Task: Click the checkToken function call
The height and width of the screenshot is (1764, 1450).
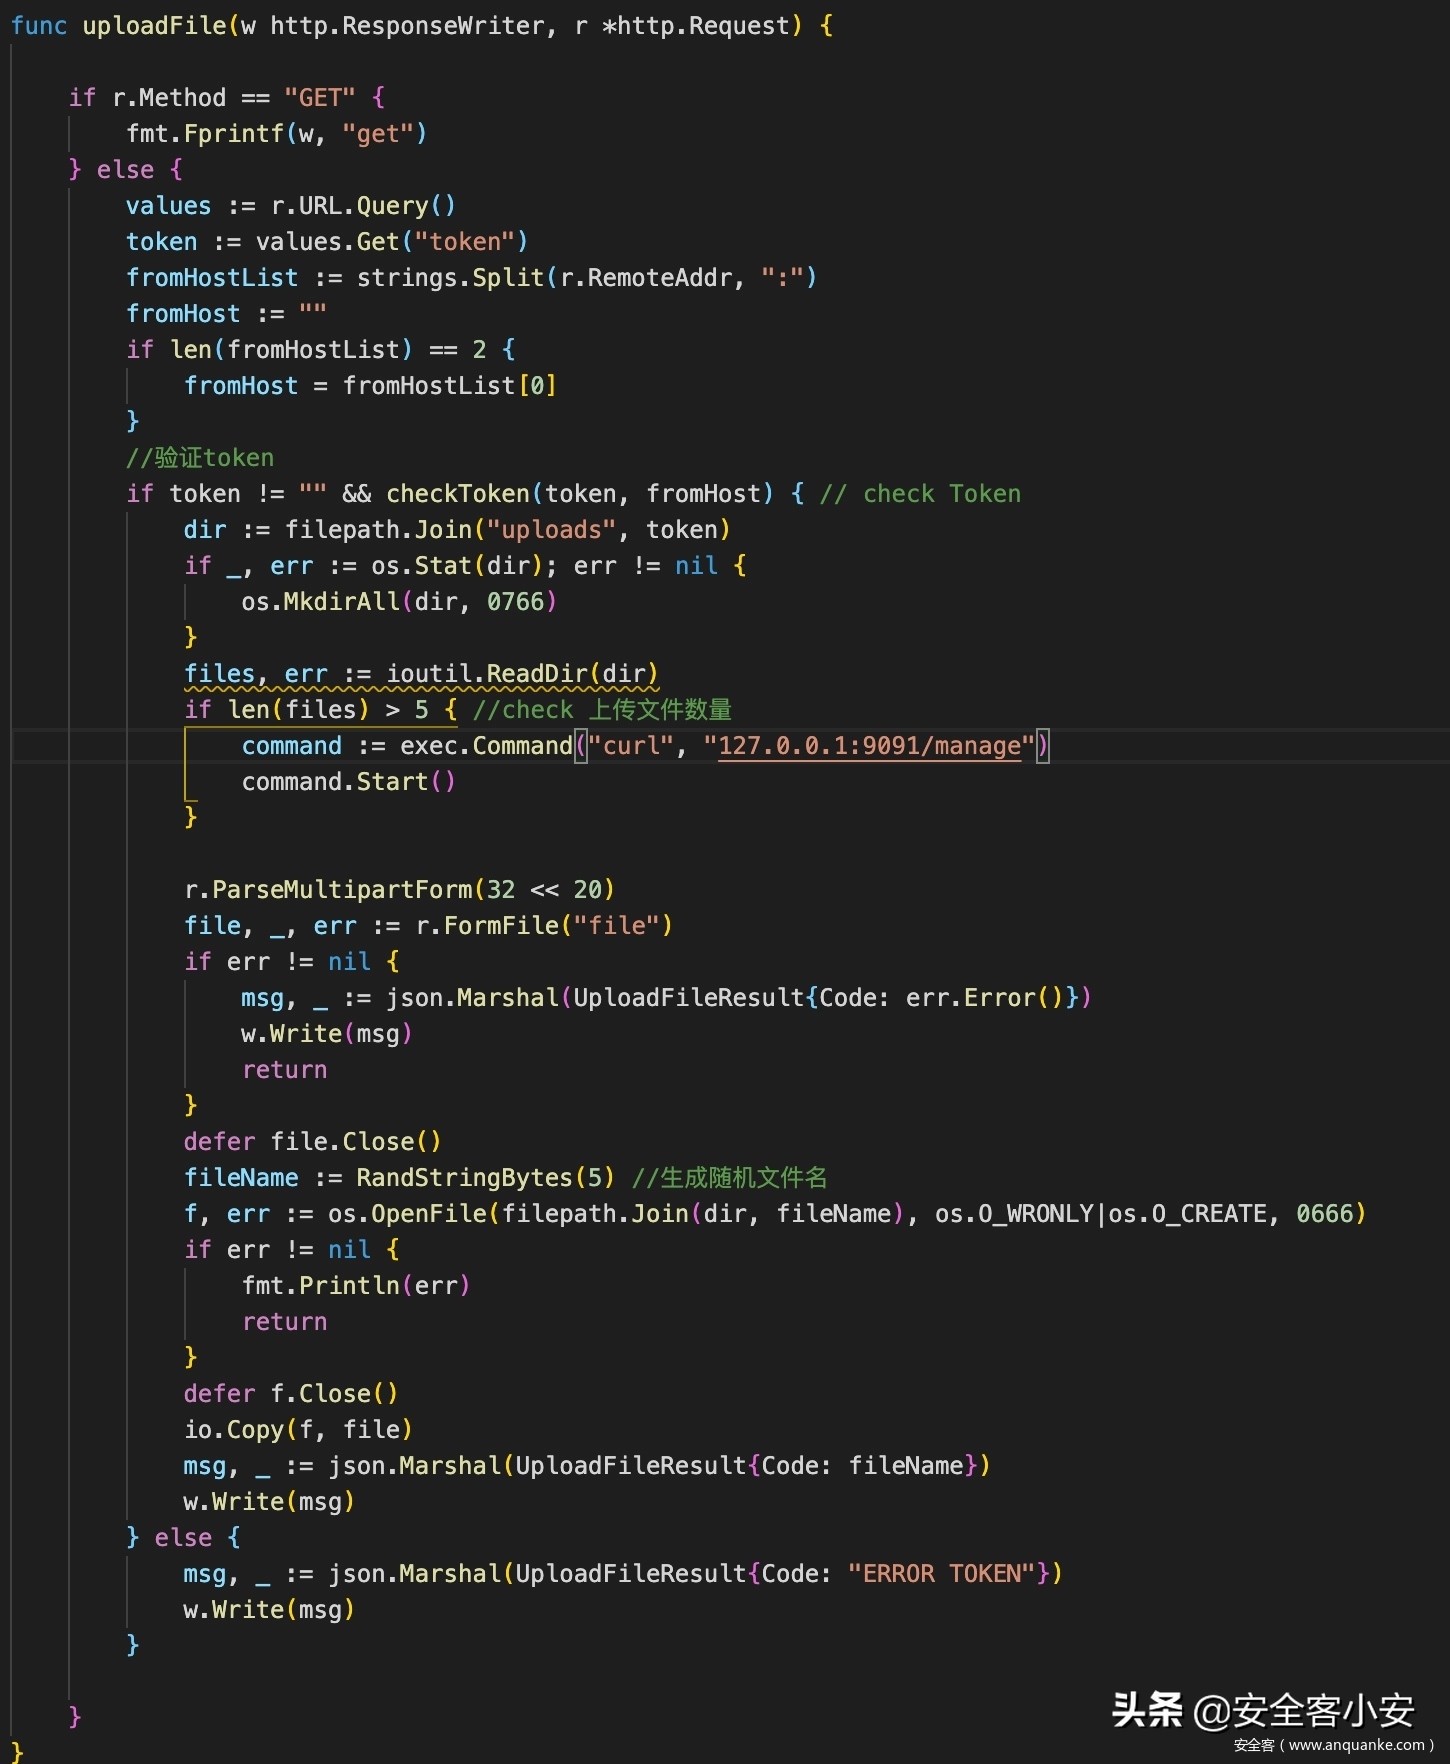Action: point(458,494)
